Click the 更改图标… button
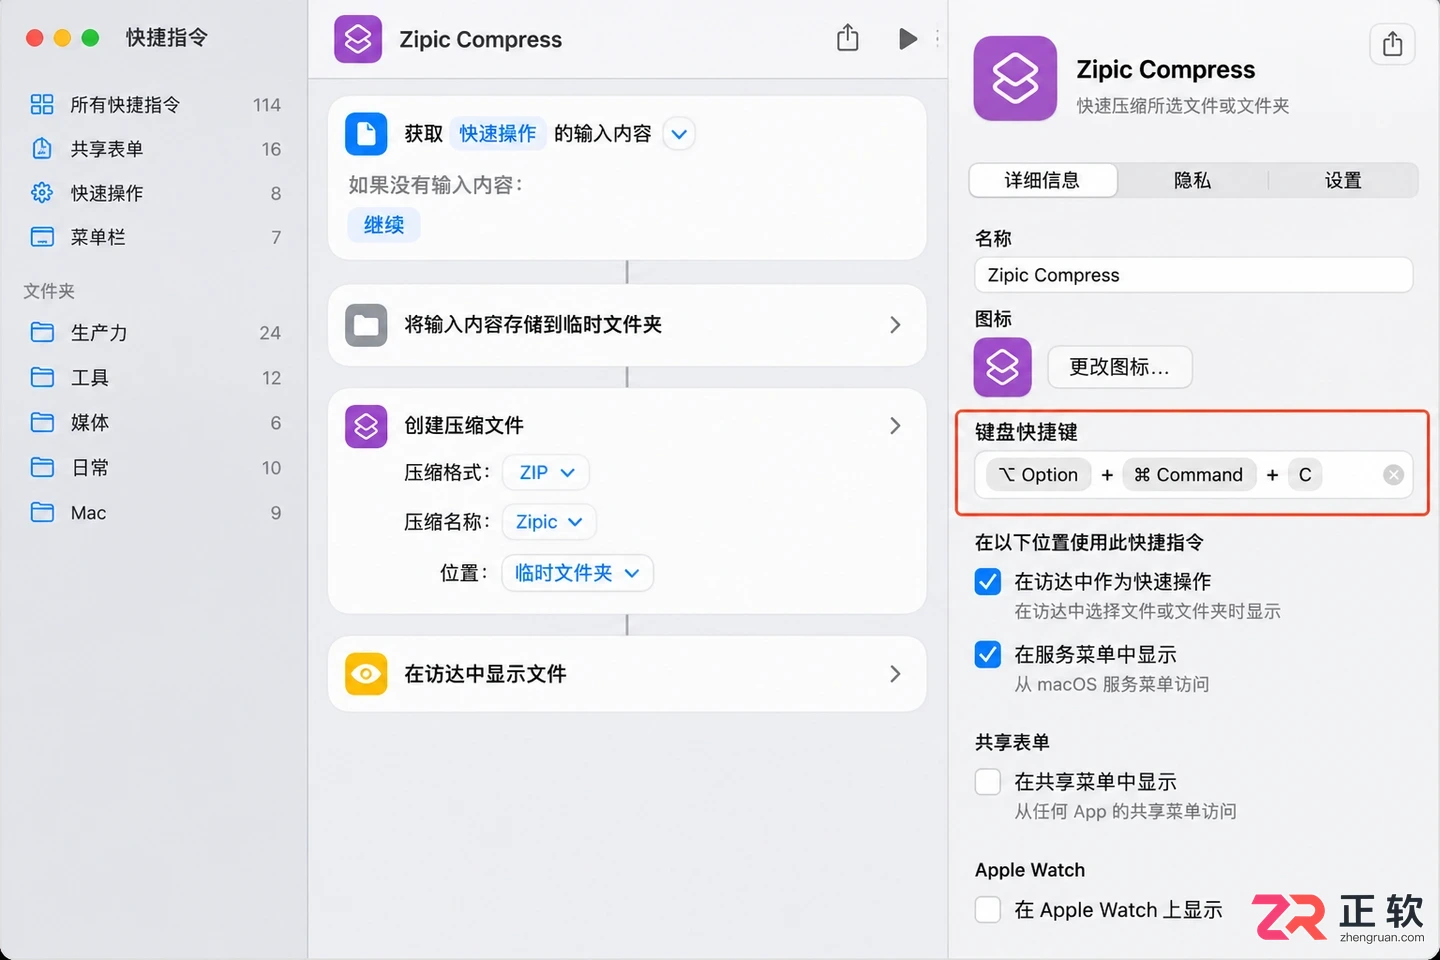 click(1119, 367)
